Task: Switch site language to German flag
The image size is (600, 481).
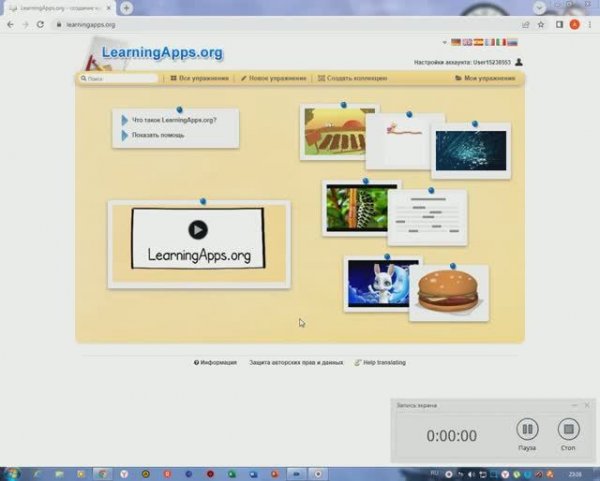Action: click(456, 42)
